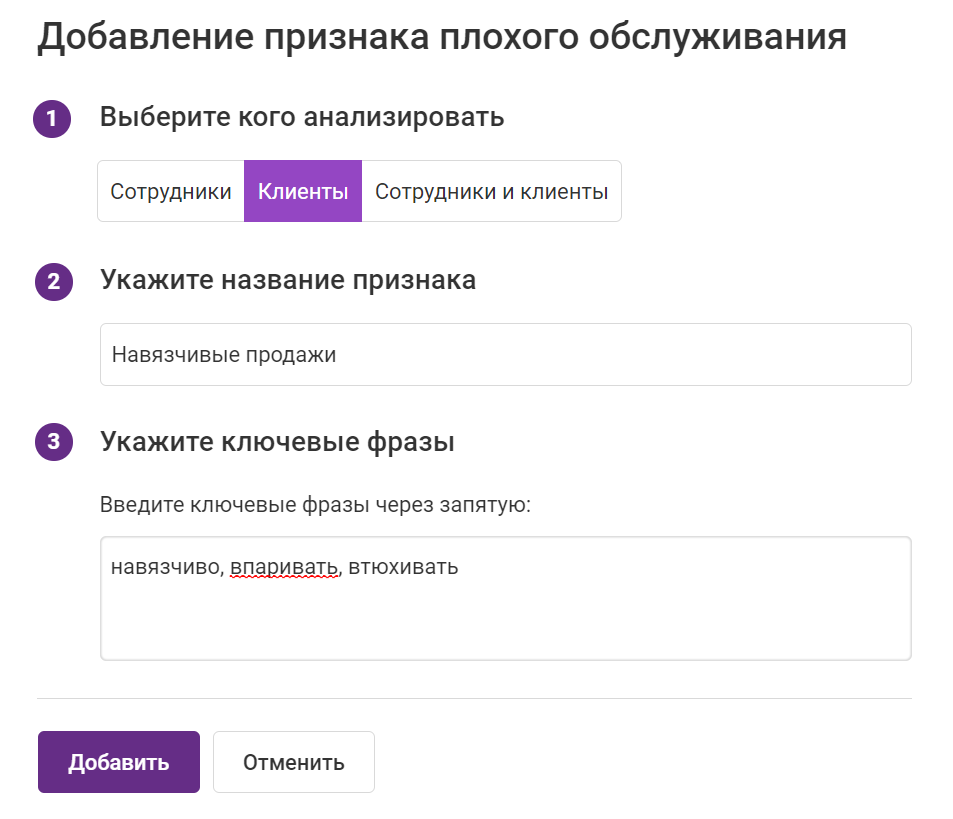Viewport: 953px width, 819px height.
Task: Click the heading "Укажите ключевые фразы"
Action: tap(277, 441)
